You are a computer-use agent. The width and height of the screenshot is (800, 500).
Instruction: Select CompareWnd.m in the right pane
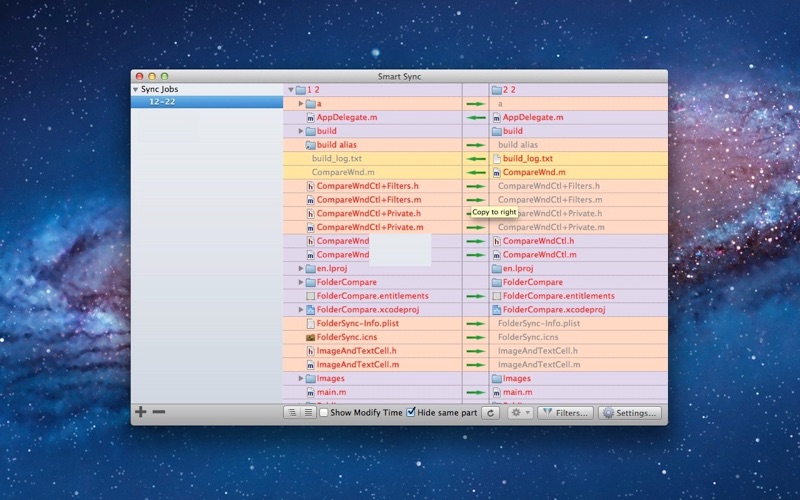point(533,172)
